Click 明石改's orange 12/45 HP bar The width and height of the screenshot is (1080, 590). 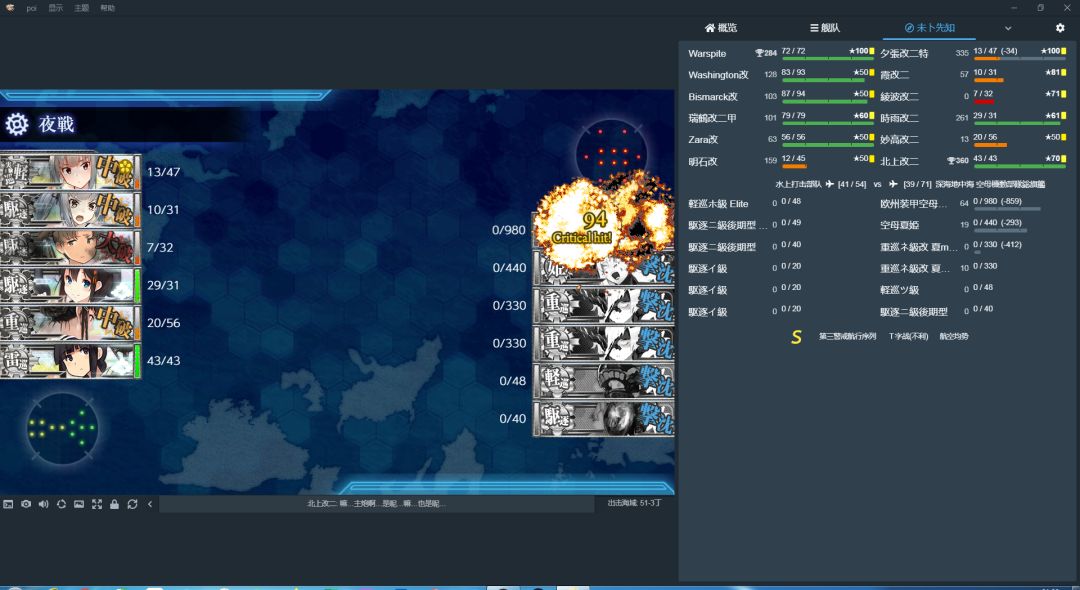793,167
